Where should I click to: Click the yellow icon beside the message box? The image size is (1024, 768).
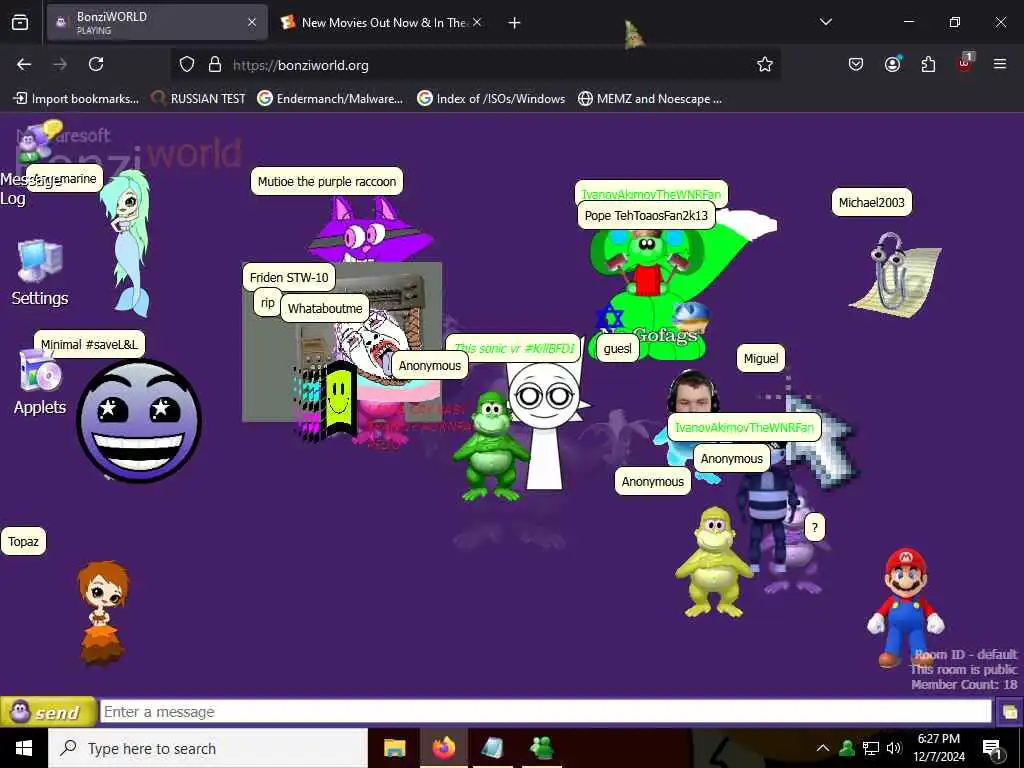(x=1009, y=711)
